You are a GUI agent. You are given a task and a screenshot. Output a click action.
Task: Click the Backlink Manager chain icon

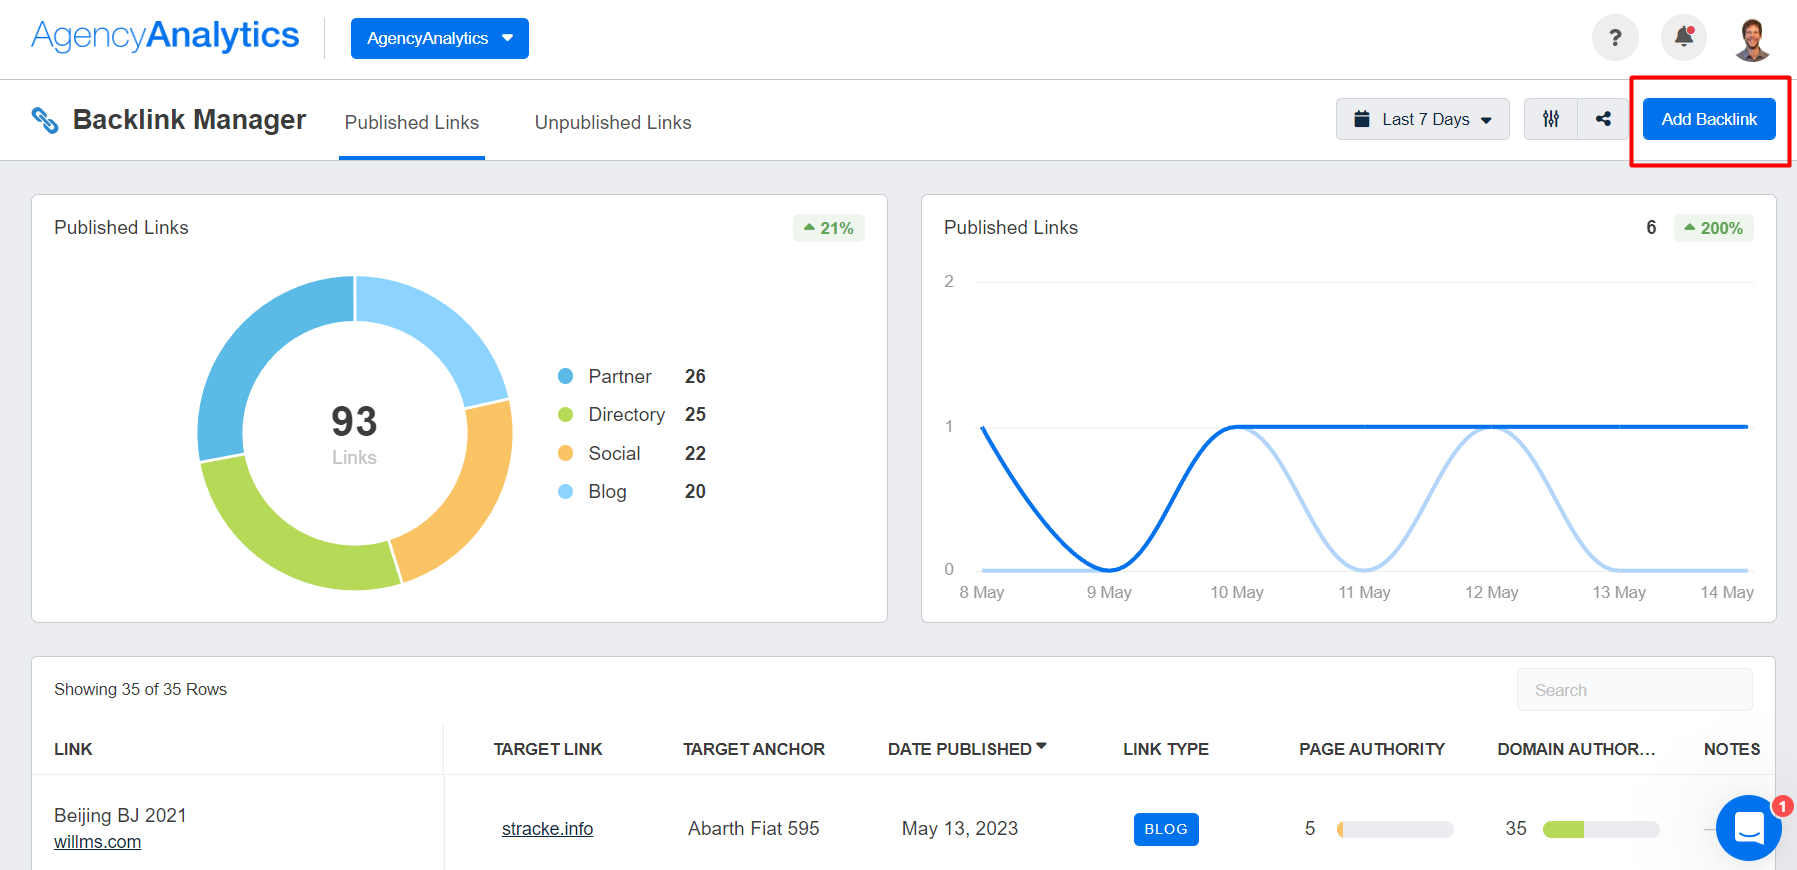point(45,120)
